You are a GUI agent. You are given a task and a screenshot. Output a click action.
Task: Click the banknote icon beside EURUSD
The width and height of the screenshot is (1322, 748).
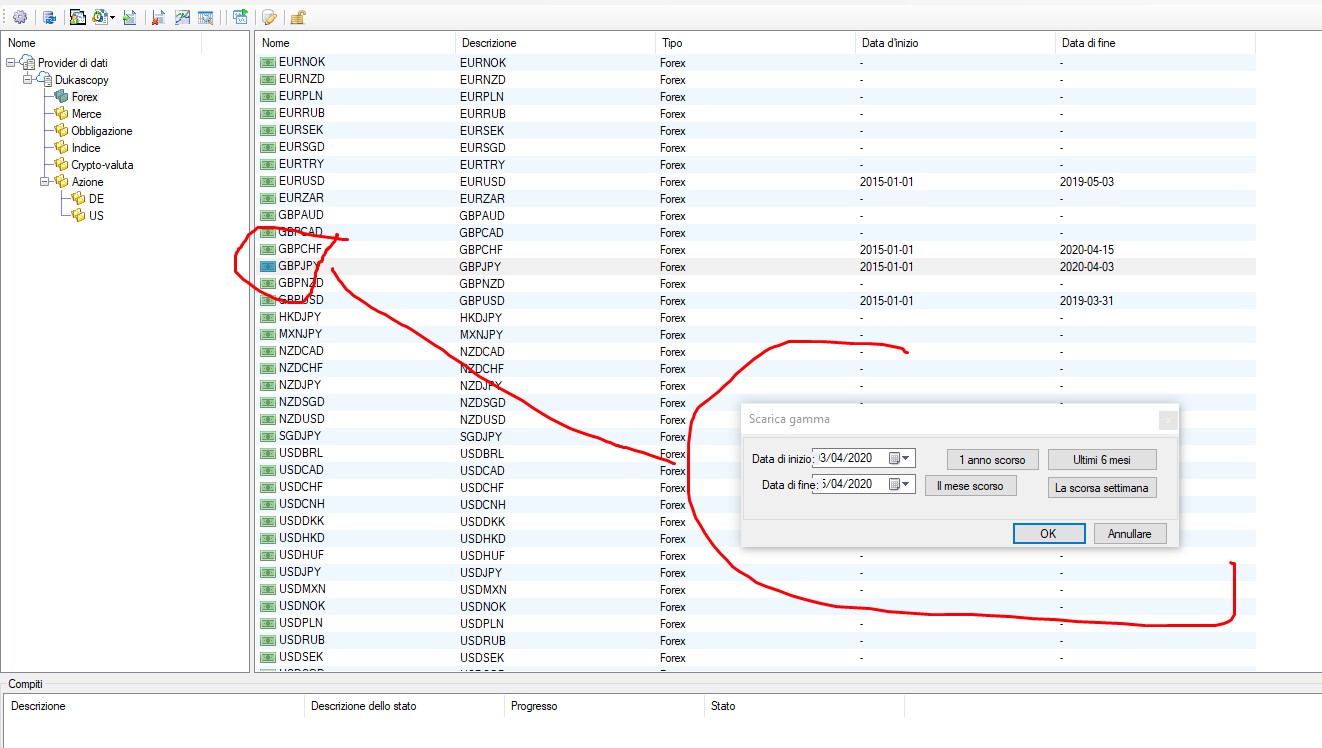pyautogui.click(x=267, y=181)
